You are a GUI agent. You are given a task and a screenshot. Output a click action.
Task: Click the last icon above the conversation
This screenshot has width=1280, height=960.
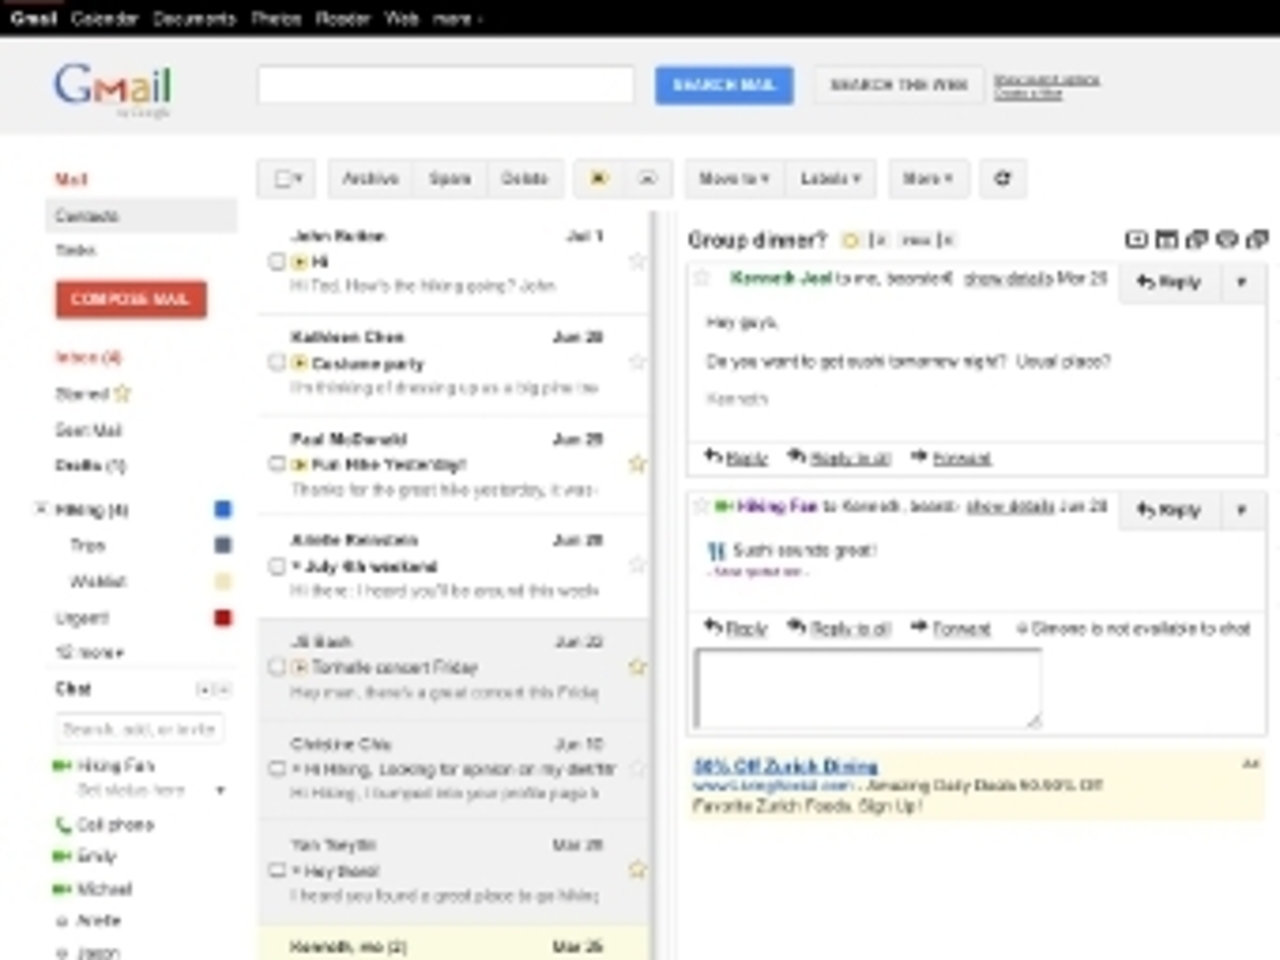point(1257,239)
